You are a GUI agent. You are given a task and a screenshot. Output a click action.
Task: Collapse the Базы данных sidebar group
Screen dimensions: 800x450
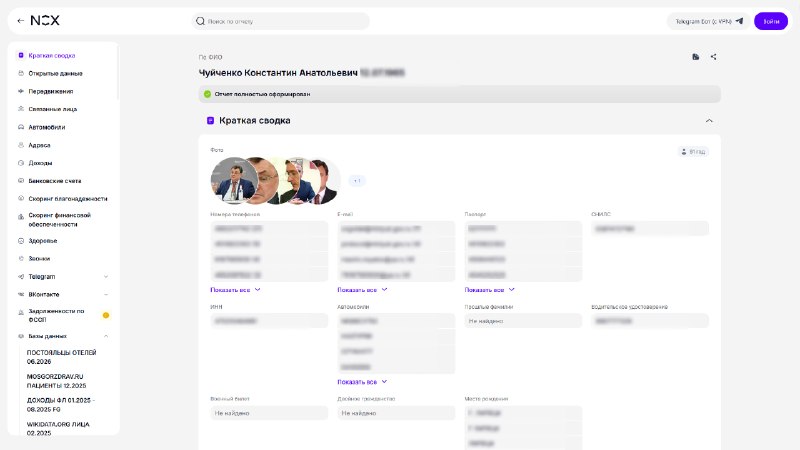106,336
